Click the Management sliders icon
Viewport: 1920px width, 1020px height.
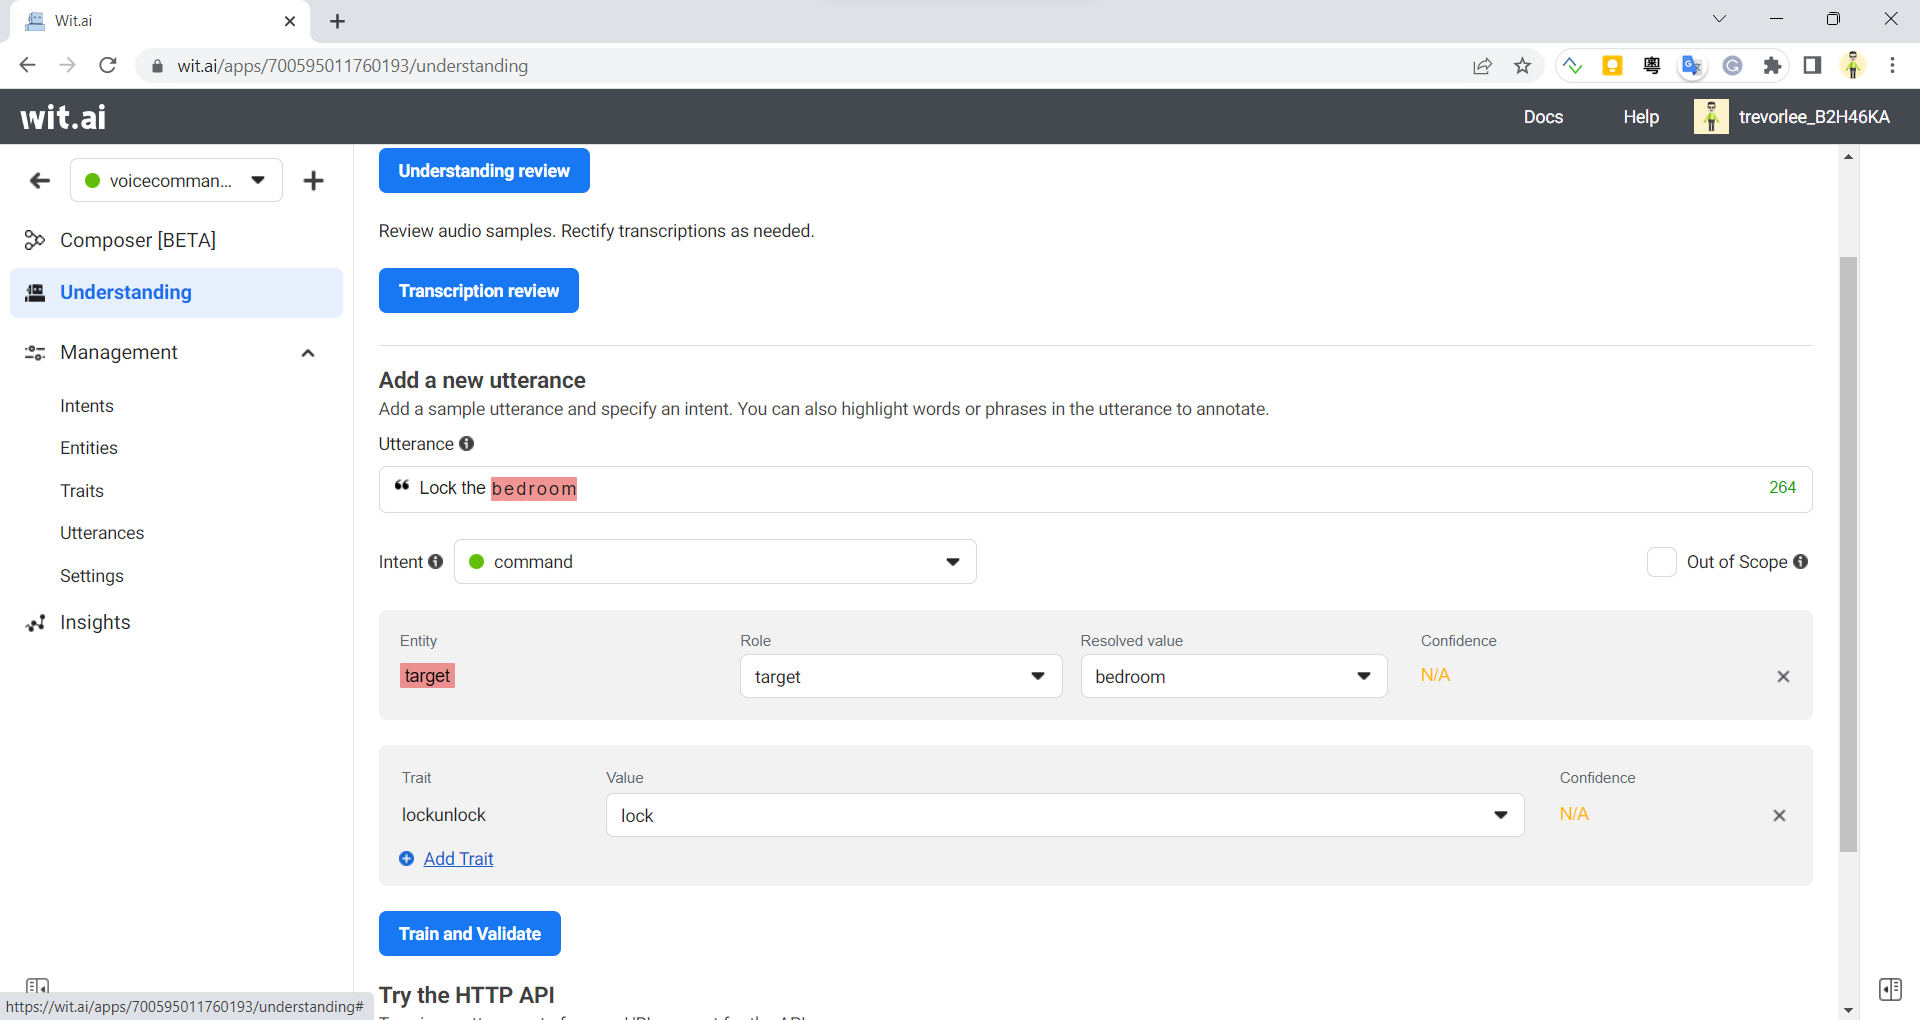pyautogui.click(x=35, y=353)
